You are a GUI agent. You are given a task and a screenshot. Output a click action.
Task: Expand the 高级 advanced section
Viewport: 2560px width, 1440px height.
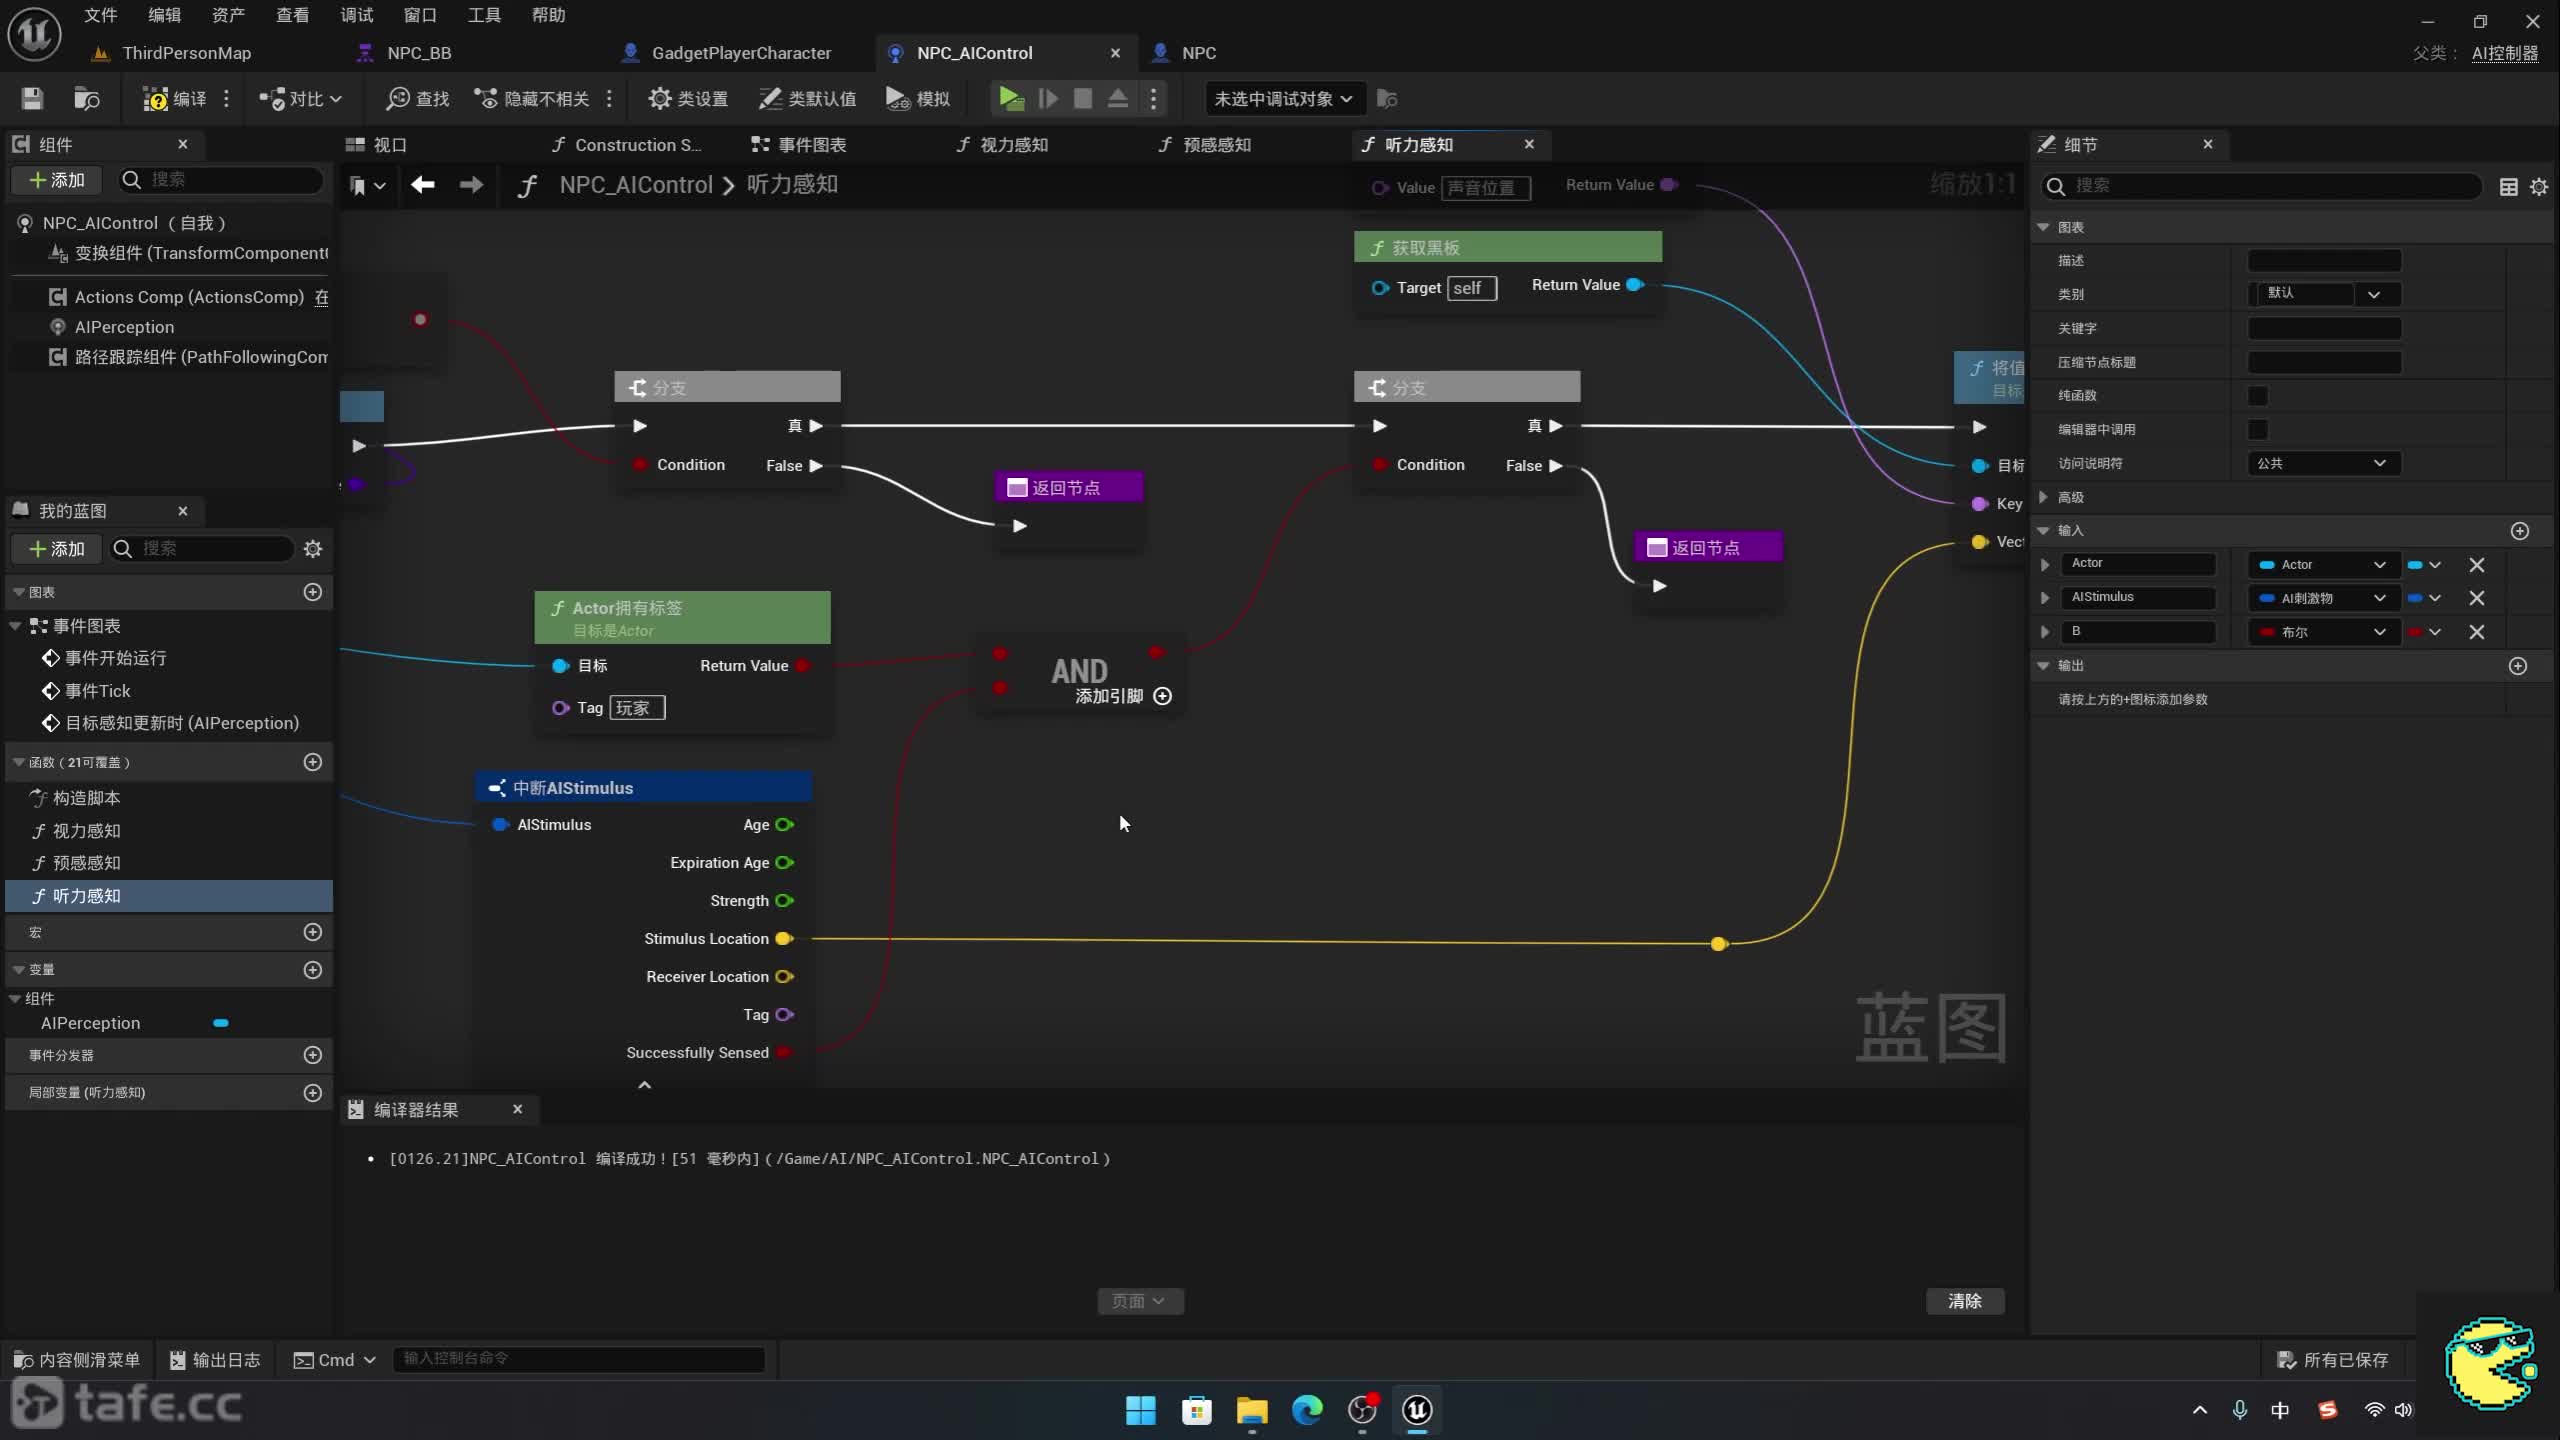2043,497
